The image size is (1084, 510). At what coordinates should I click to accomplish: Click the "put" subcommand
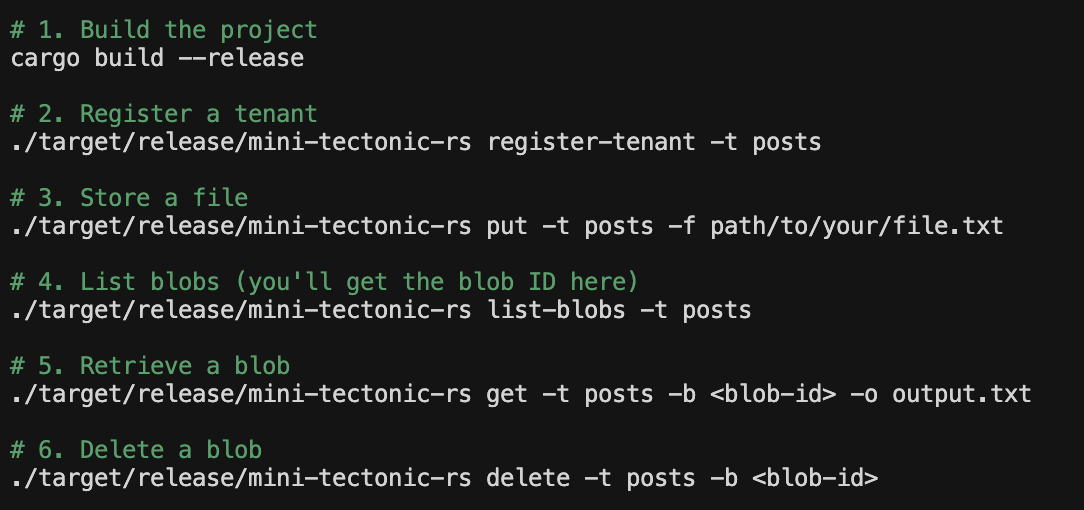507,226
